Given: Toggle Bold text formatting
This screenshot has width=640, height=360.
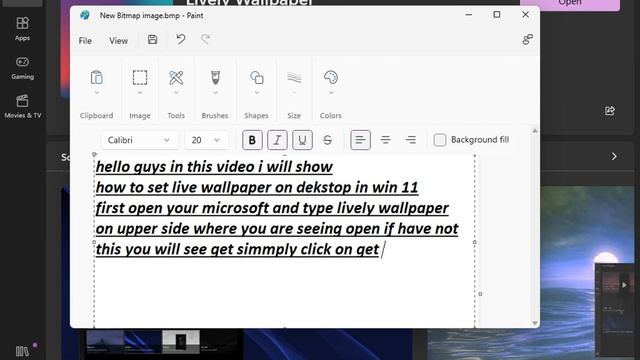Looking at the screenshot, I should click(252, 140).
